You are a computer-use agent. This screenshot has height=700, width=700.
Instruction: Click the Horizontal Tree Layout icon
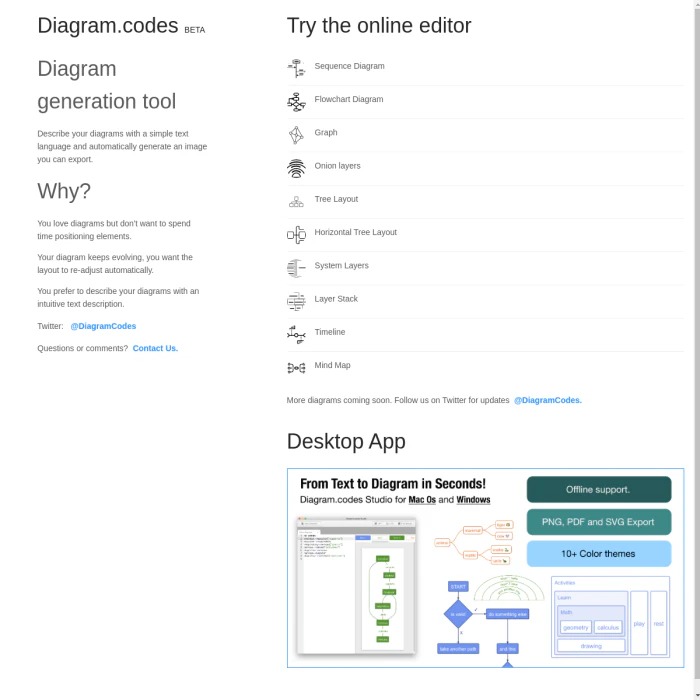(296, 235)
